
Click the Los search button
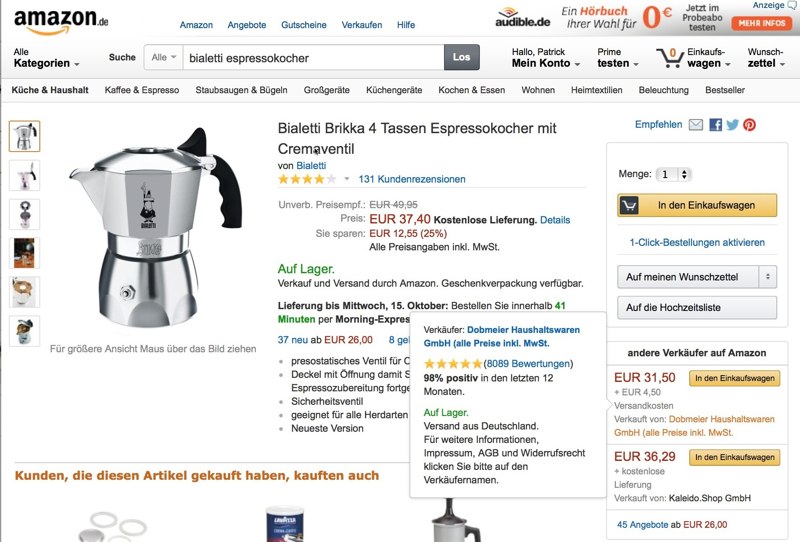click(x=461, y=57)
